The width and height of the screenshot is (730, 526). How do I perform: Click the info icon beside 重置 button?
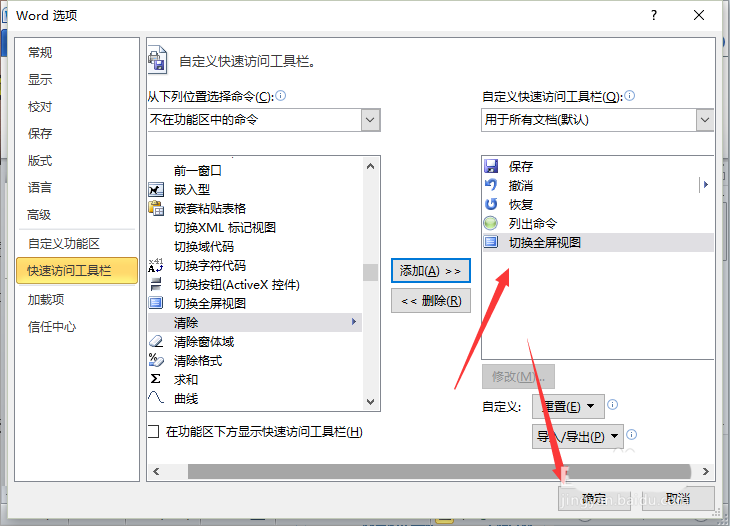[613, 405]
